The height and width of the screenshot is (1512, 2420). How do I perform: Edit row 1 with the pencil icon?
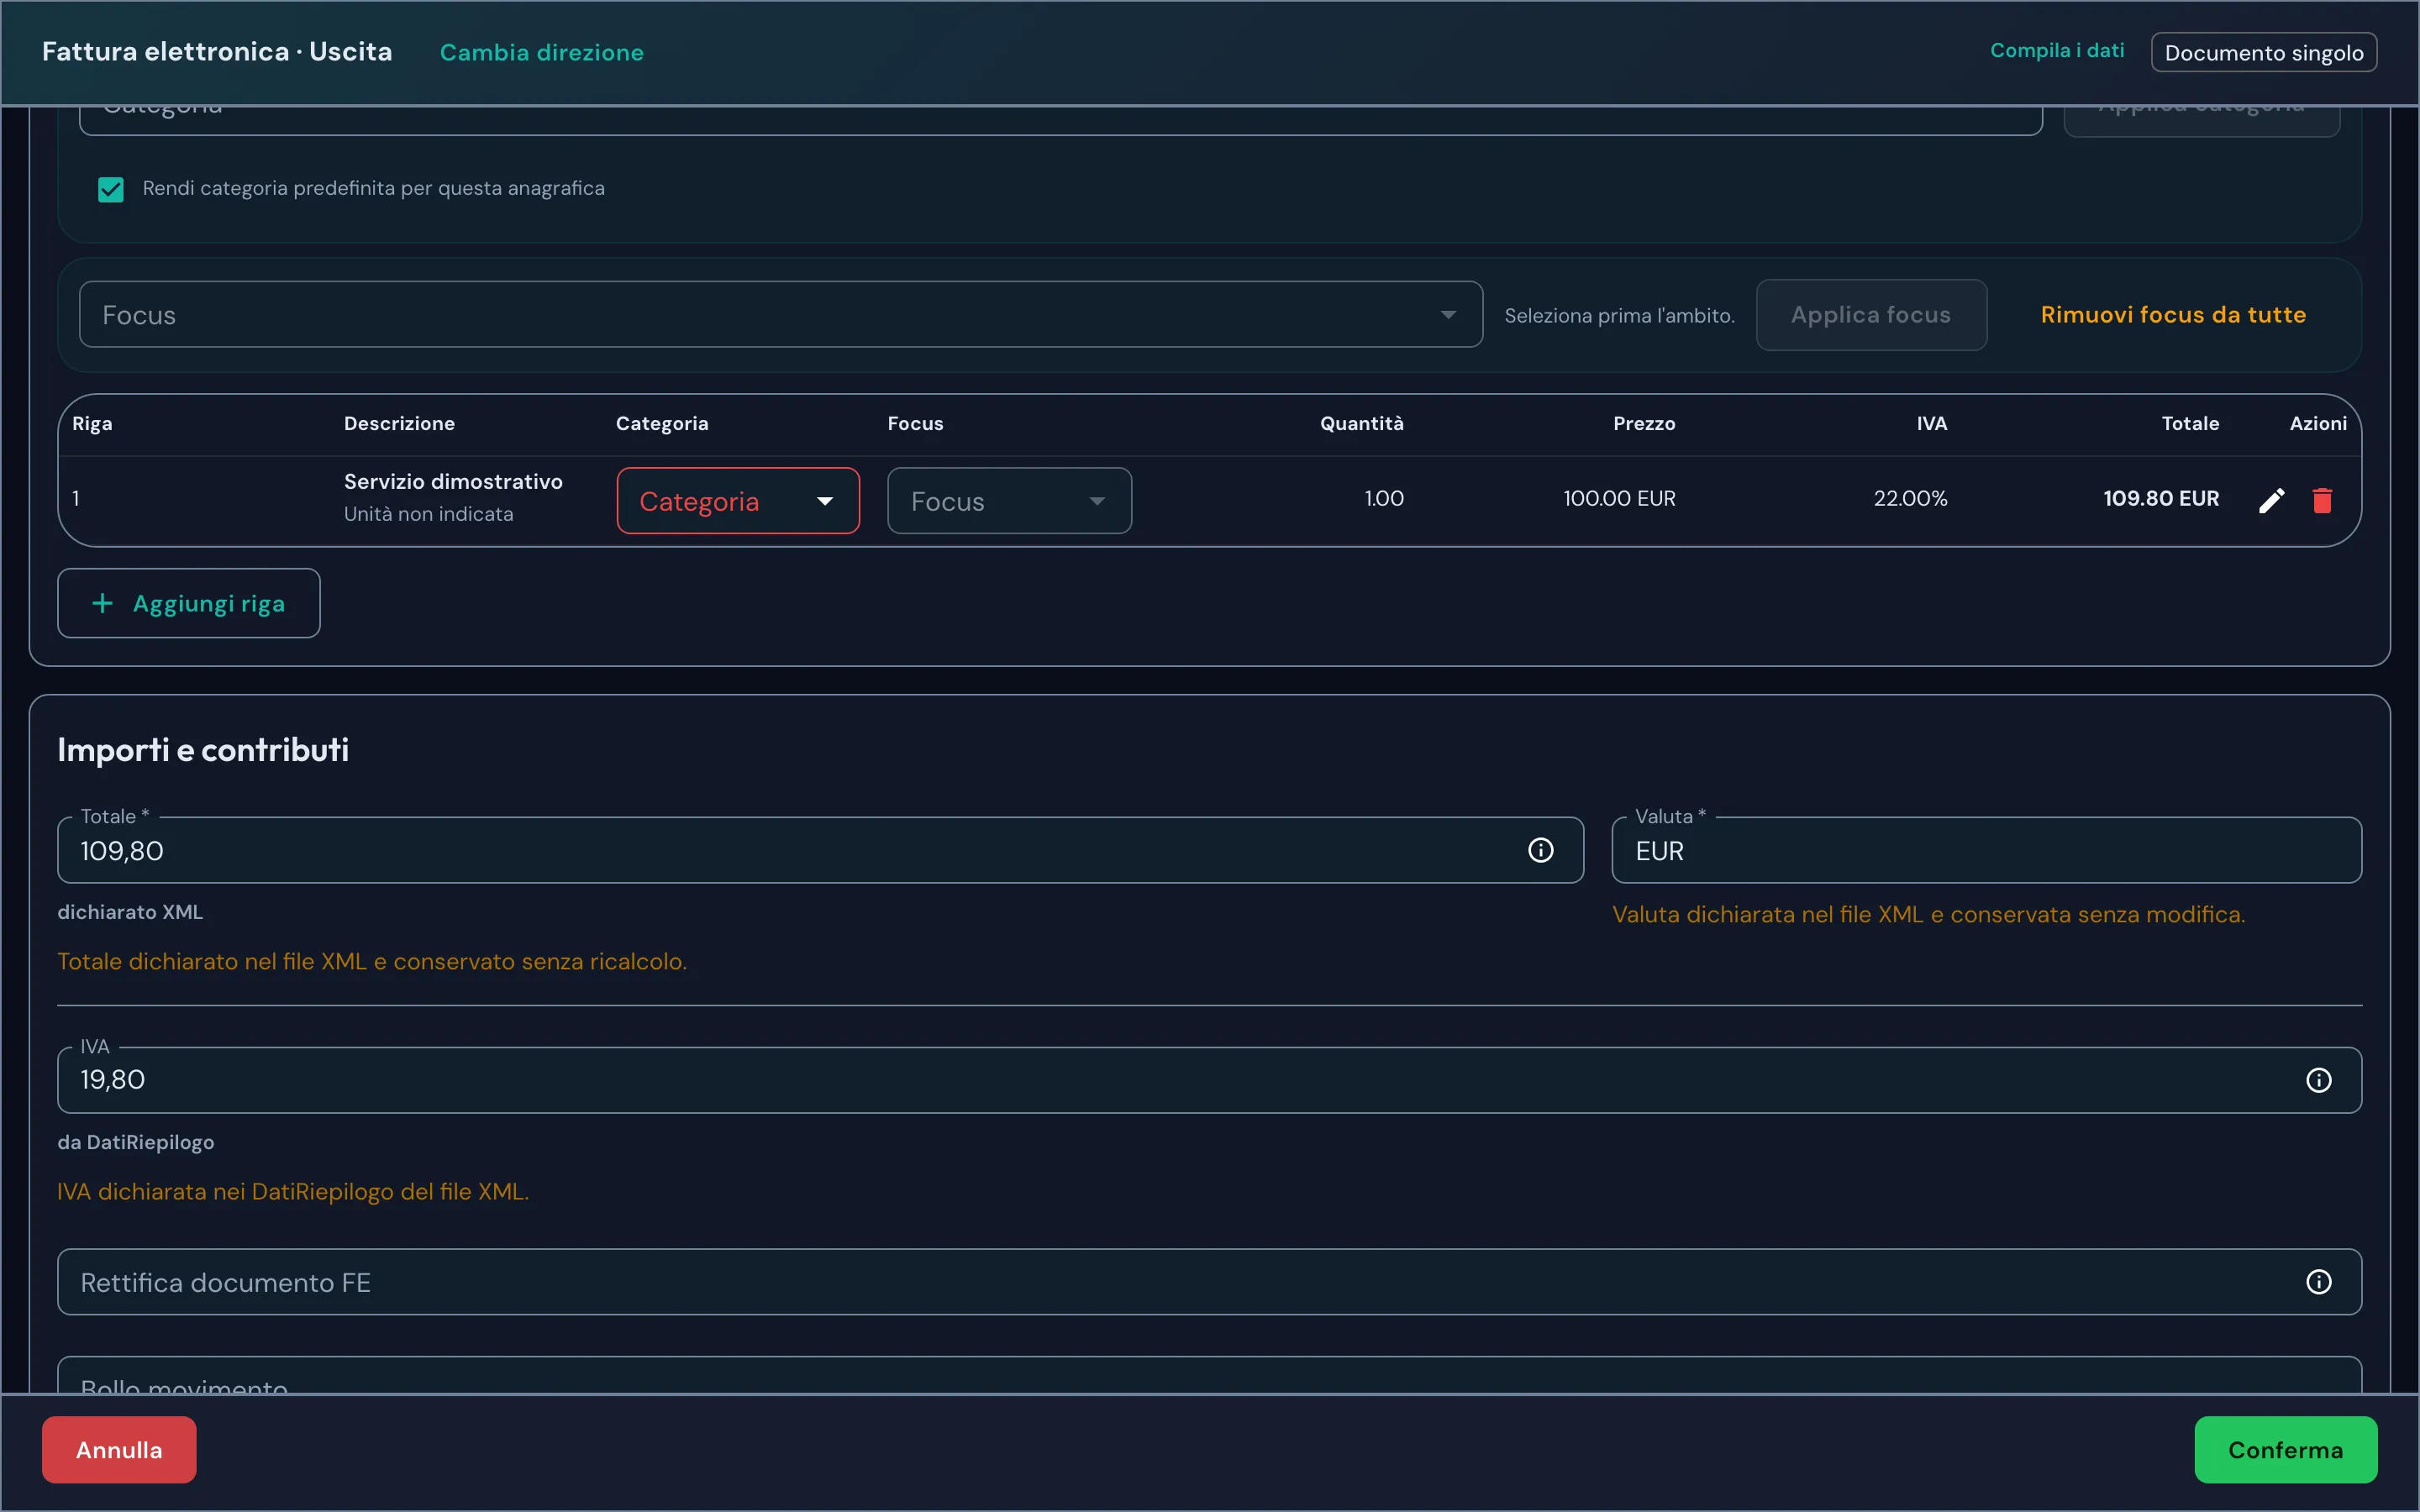(x=2271, y=500)
